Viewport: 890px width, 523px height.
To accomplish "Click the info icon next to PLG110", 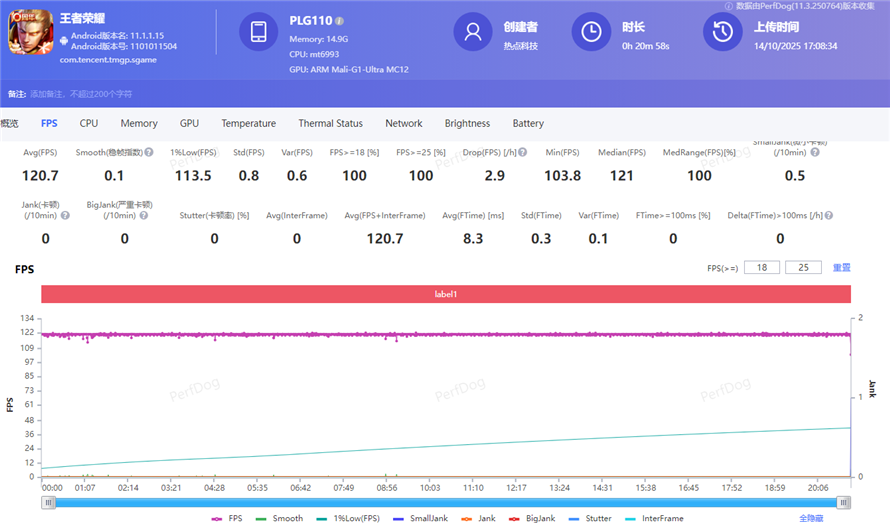I will [x=340, y=21].
